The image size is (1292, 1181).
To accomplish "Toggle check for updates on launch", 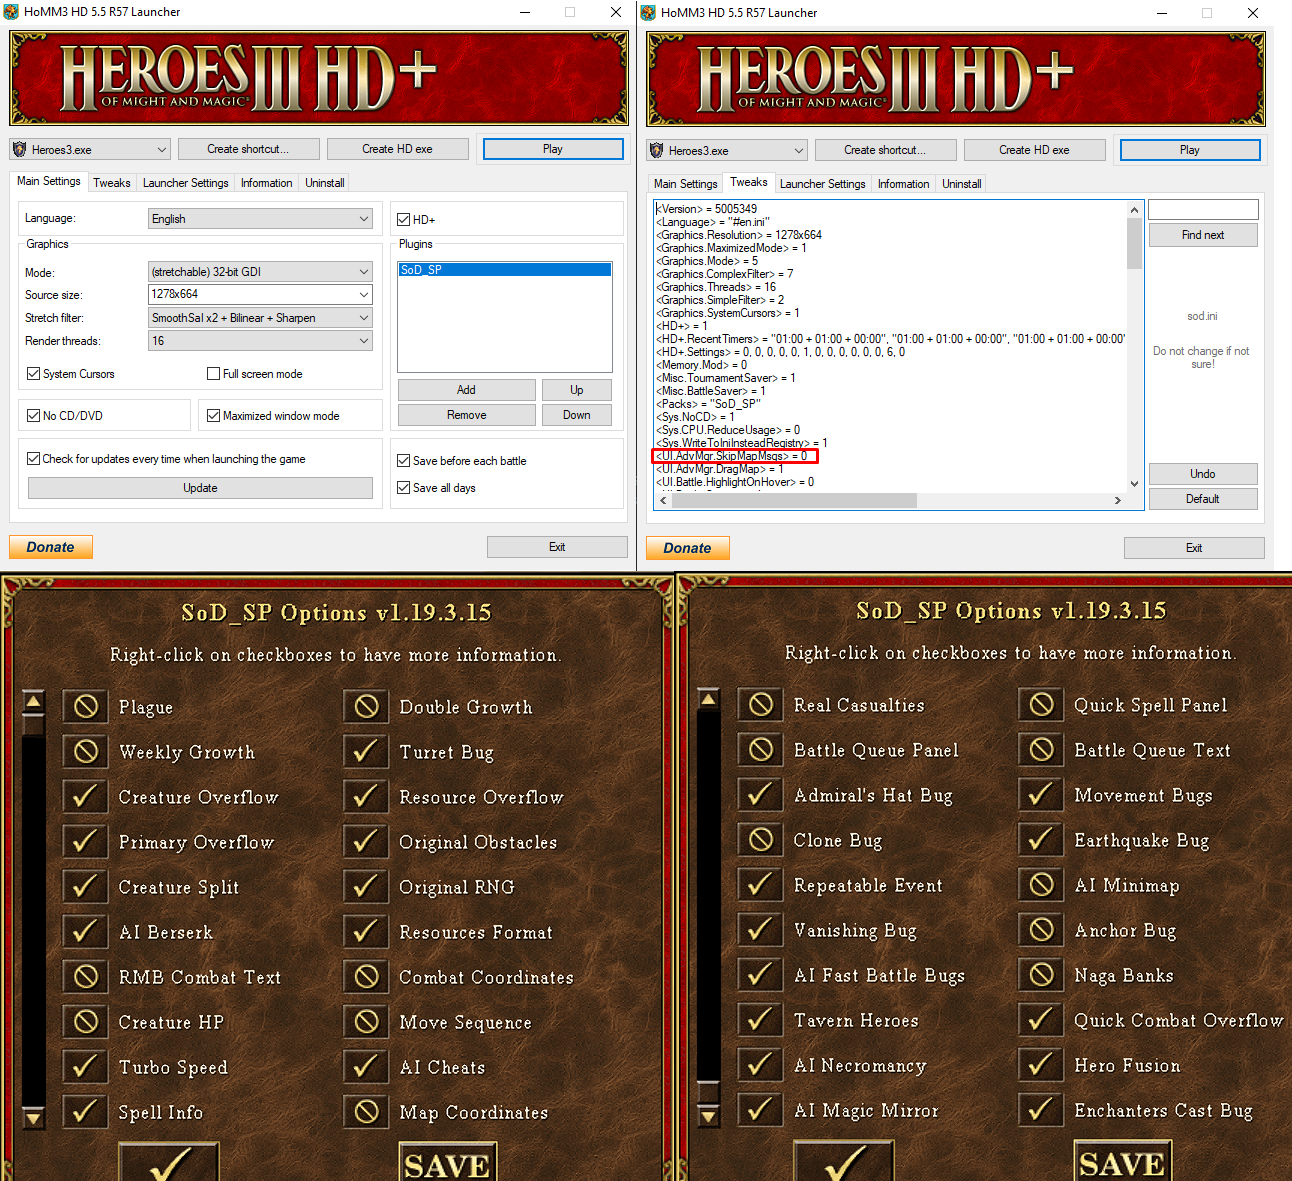I will click(x=34, y=459).
